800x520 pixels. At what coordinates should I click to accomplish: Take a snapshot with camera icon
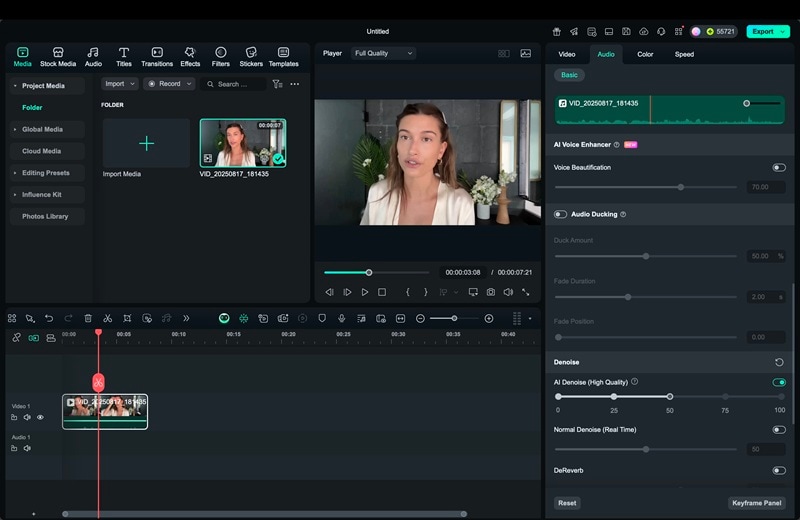tap(490, 292)
